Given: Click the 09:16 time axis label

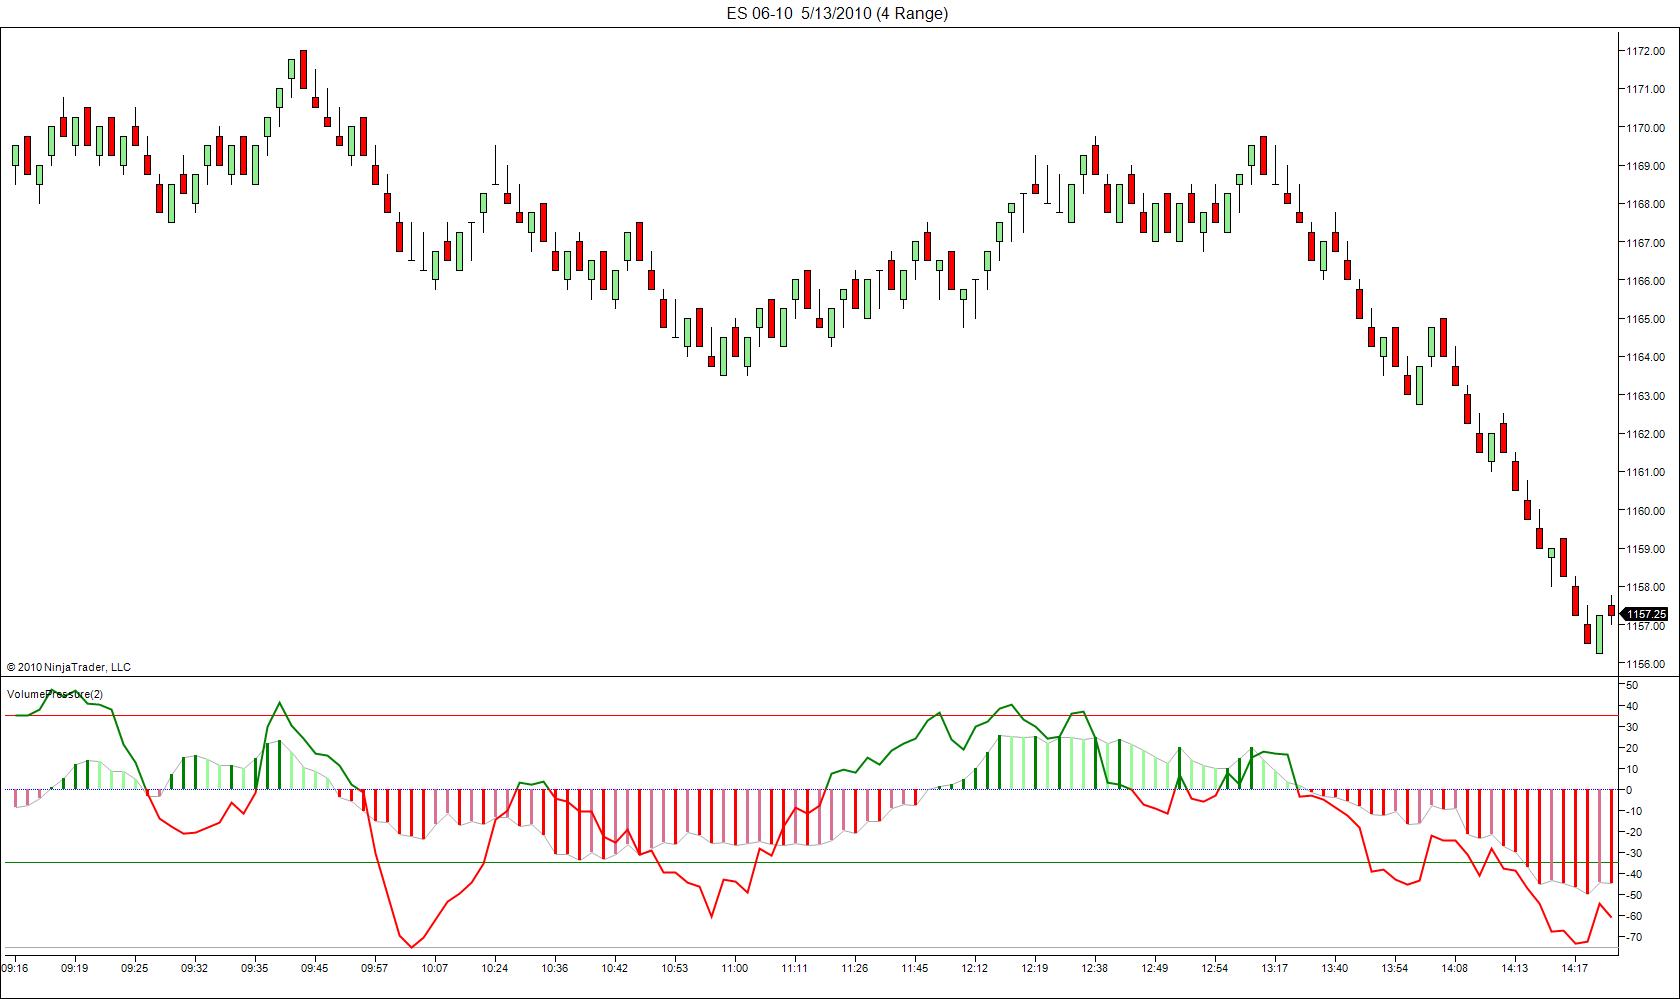Looking at the screenshot, I should pyautogui.click(x=15, y=968).
